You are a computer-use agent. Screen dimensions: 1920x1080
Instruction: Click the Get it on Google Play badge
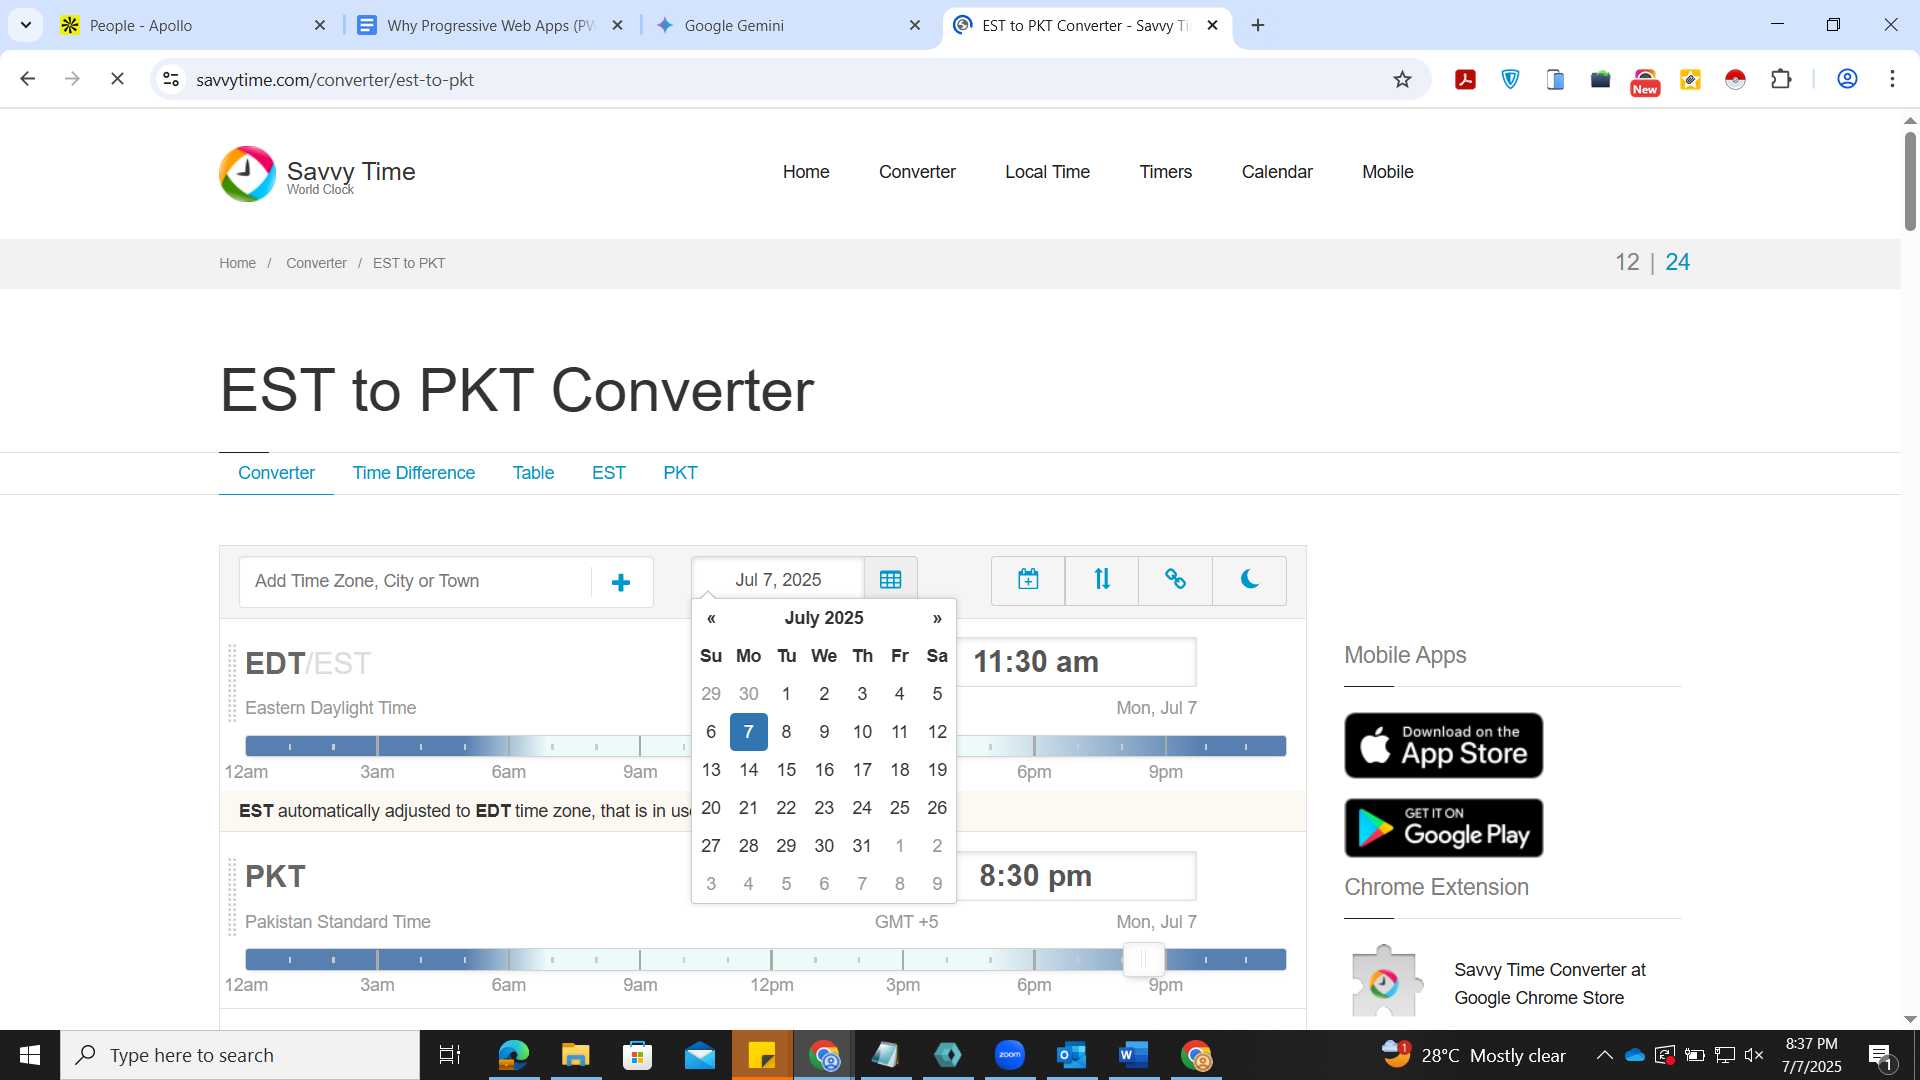[1443, 828]
